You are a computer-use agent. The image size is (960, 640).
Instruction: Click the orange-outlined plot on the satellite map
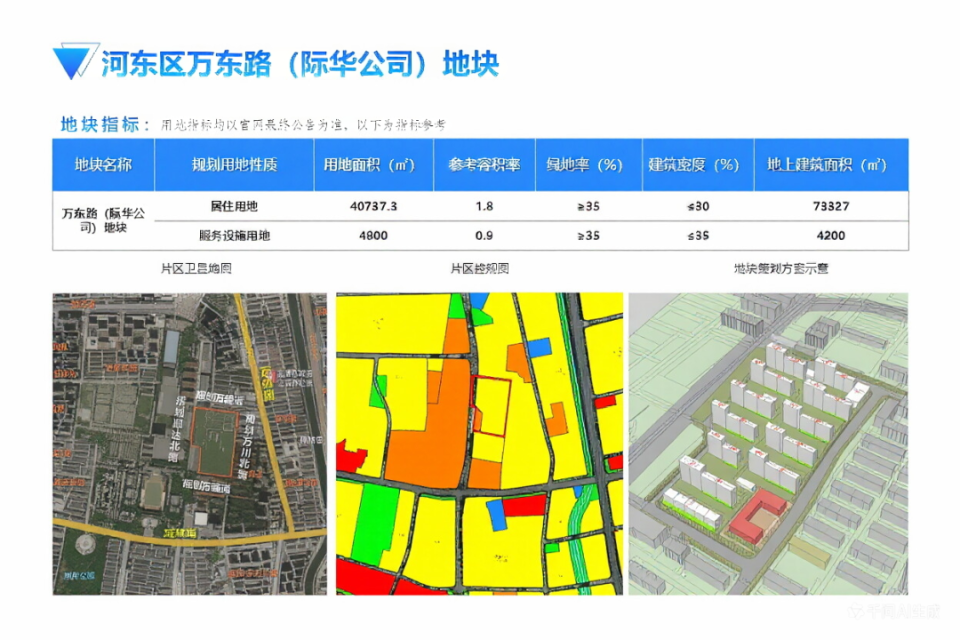pos(214,443)
